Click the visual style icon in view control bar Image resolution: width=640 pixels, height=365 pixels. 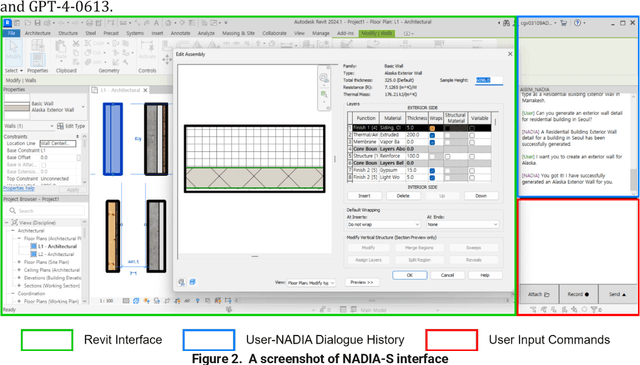136,301
